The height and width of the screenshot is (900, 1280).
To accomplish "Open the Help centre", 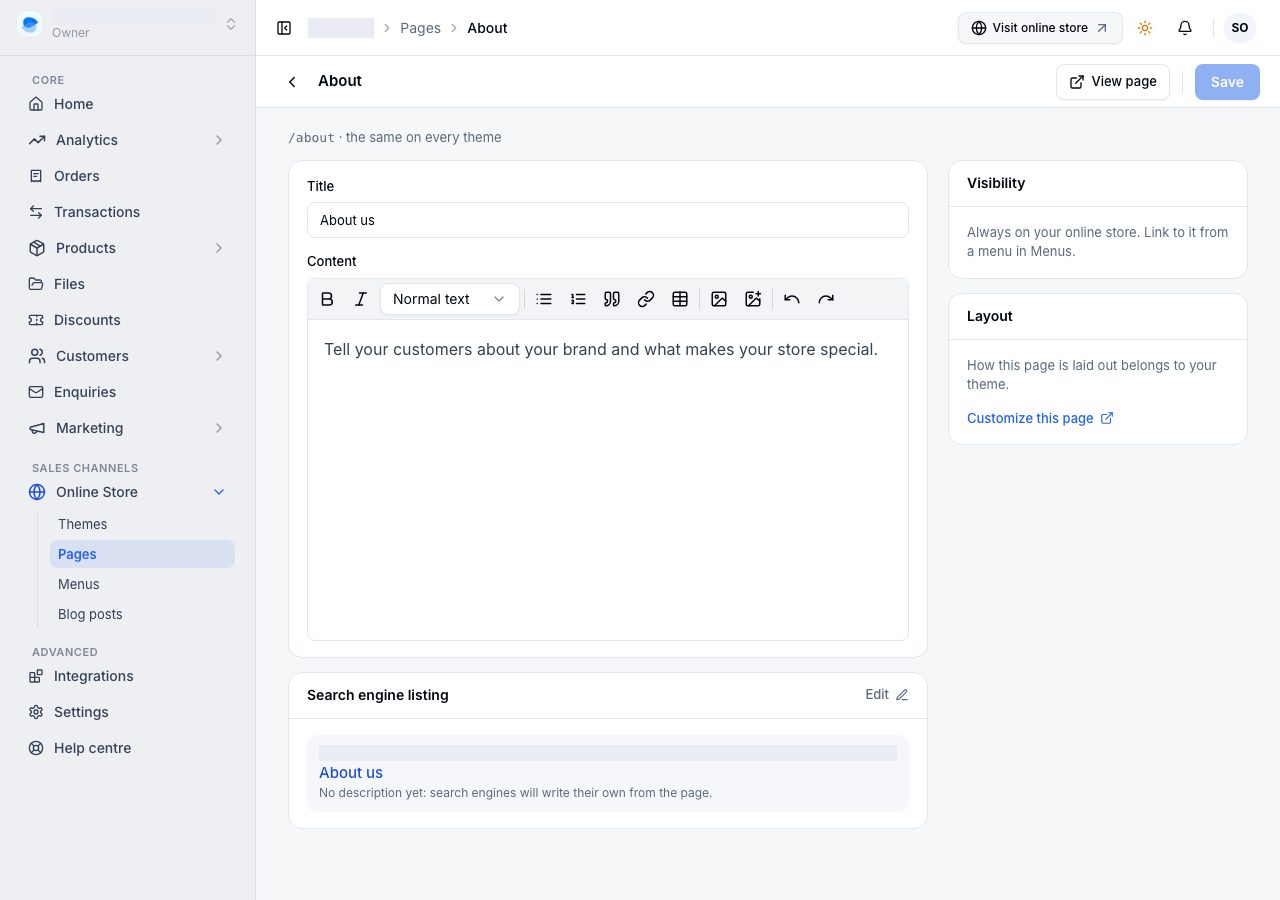I will (x=128, y=748).
